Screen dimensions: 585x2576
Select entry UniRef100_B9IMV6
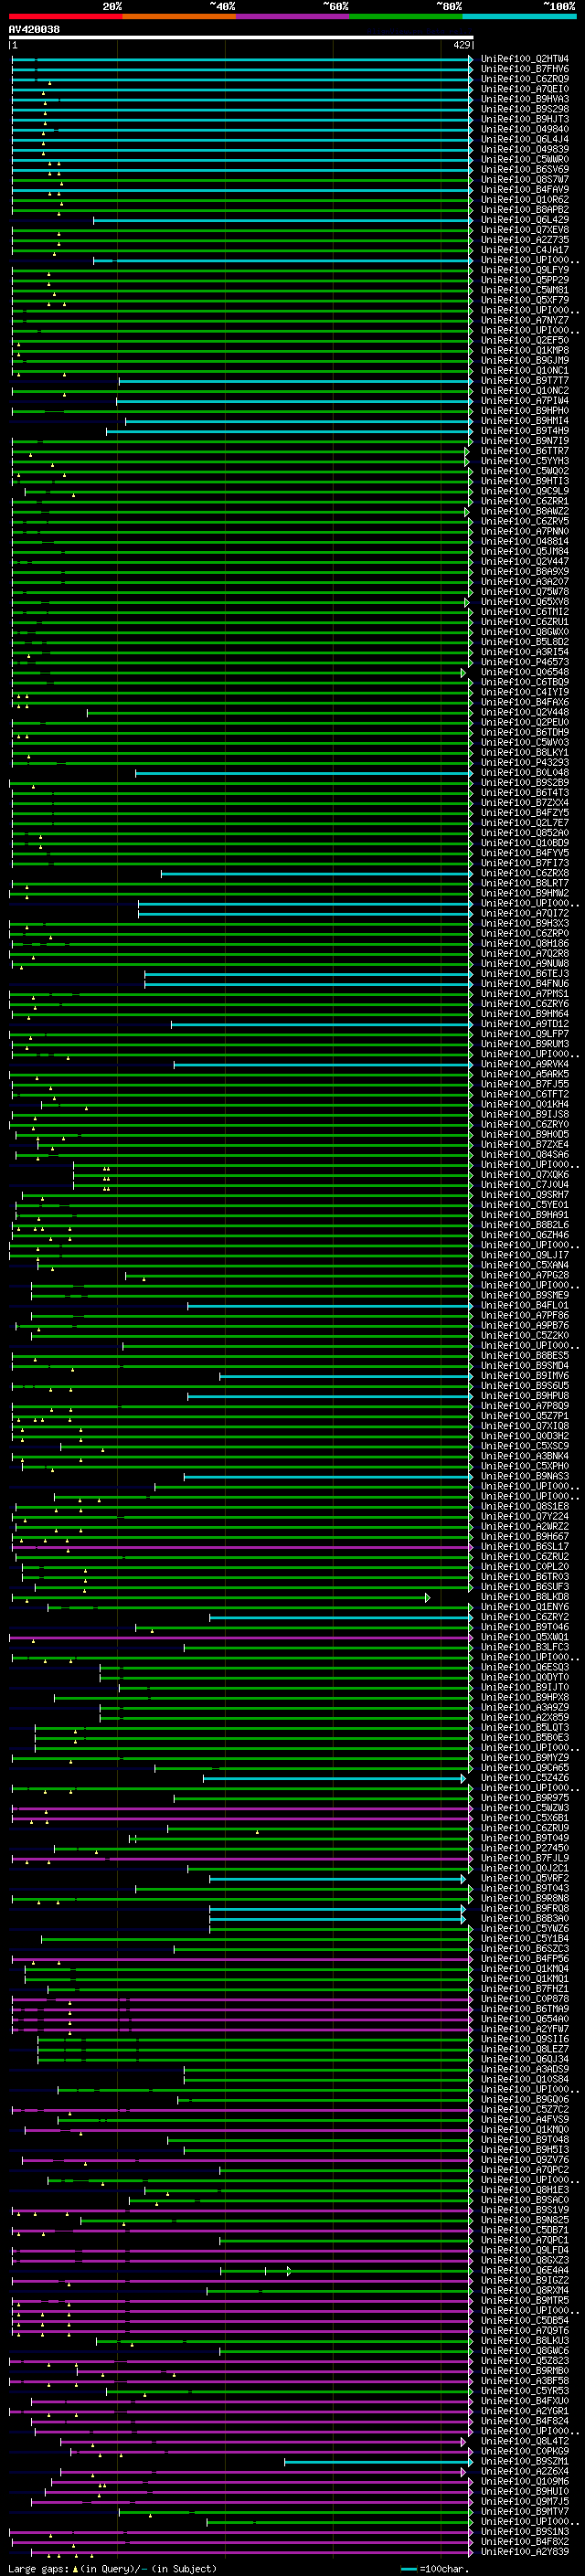click(x=525, y=1376)
